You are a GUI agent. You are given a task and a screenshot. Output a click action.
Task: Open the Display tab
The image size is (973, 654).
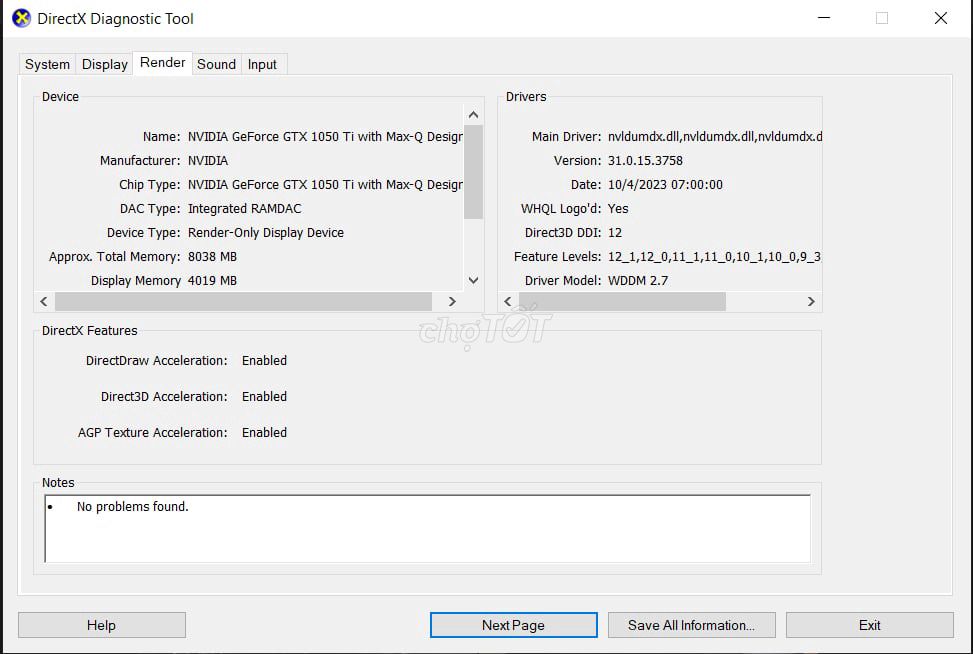point(104,64)
